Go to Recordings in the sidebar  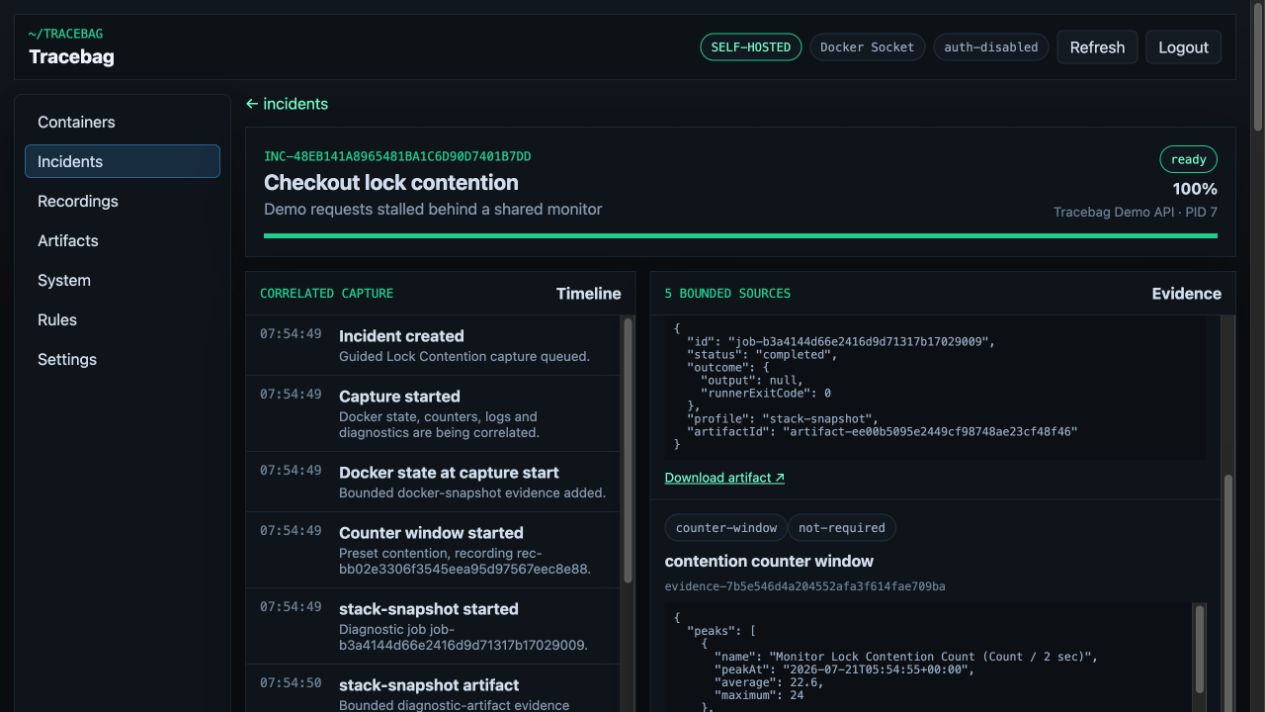click(122, 201)
